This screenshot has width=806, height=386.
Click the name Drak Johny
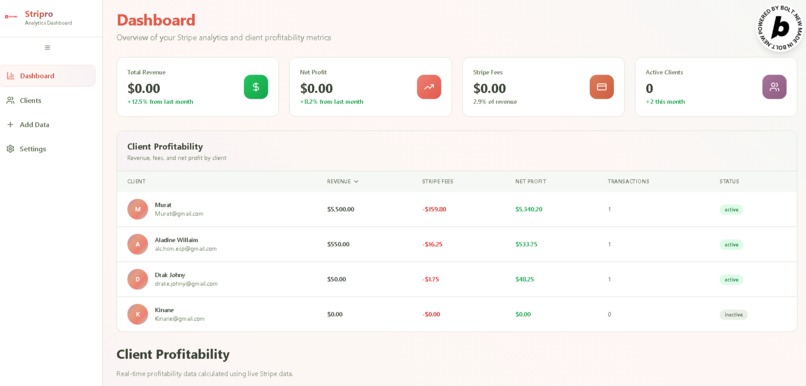click(170, 274)
